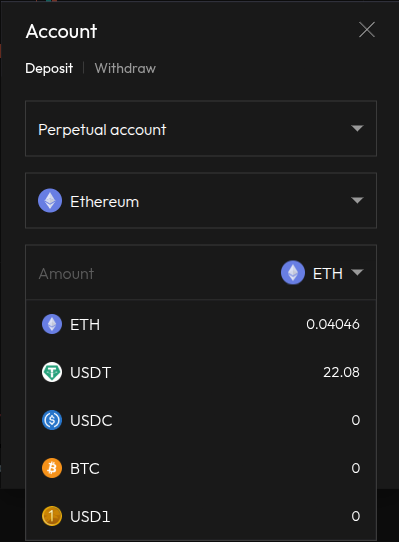The height and width of the screenshot is (542, 399).
Task: Select the Deposit tab
Action: pyautogui.click(x=49, y=68)
